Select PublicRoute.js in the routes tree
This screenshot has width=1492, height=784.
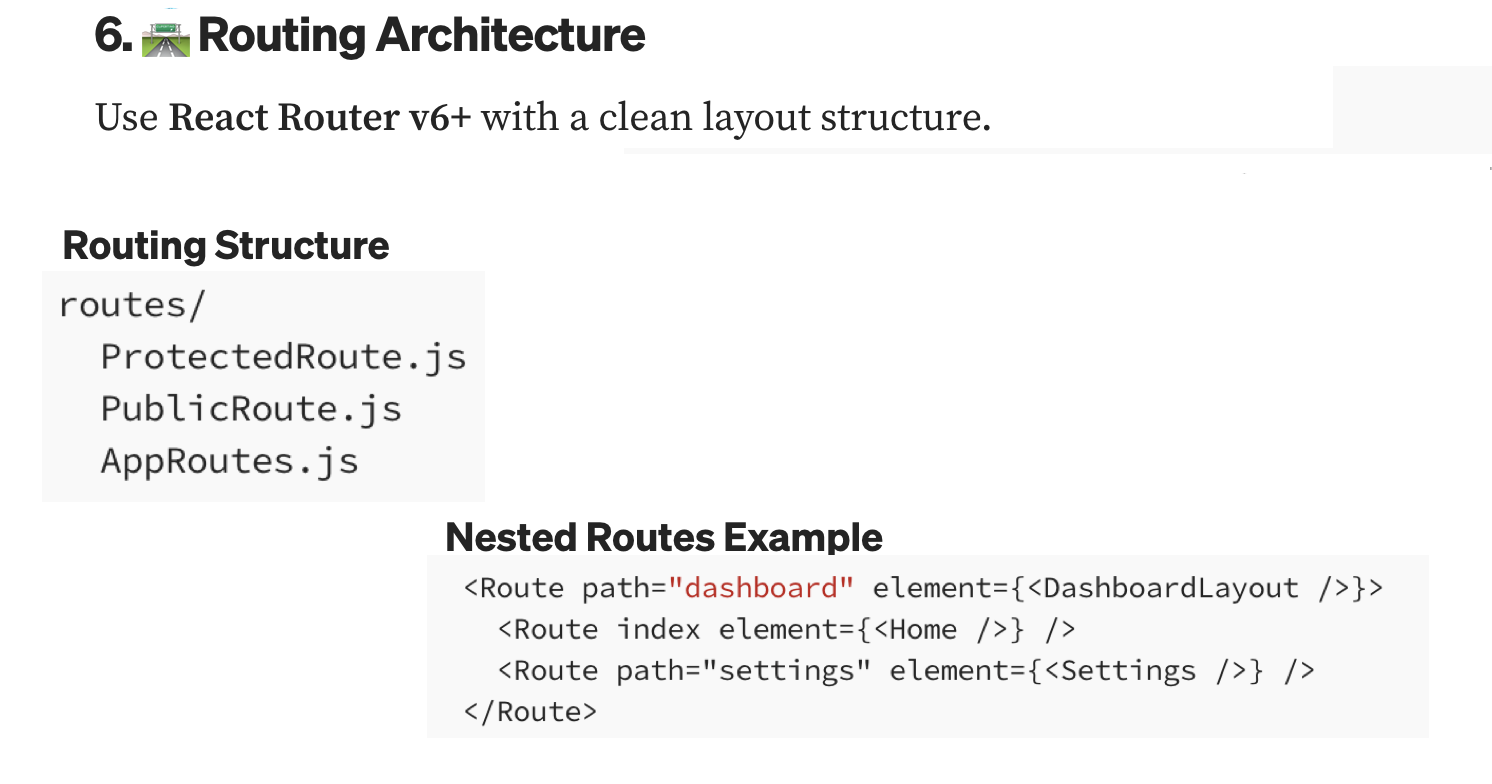click(251, 409)
